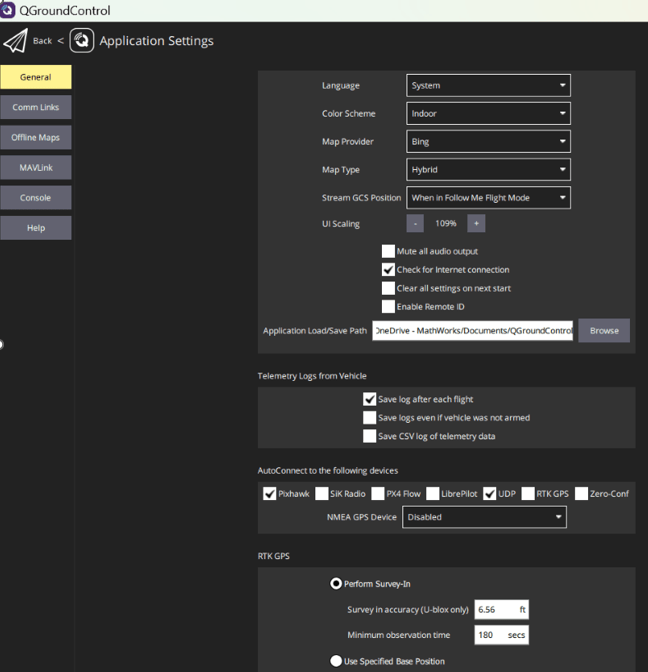Go to the MAVLink settings tab
This screenshot has width=648, height=672.
click(x=35, y=167)
